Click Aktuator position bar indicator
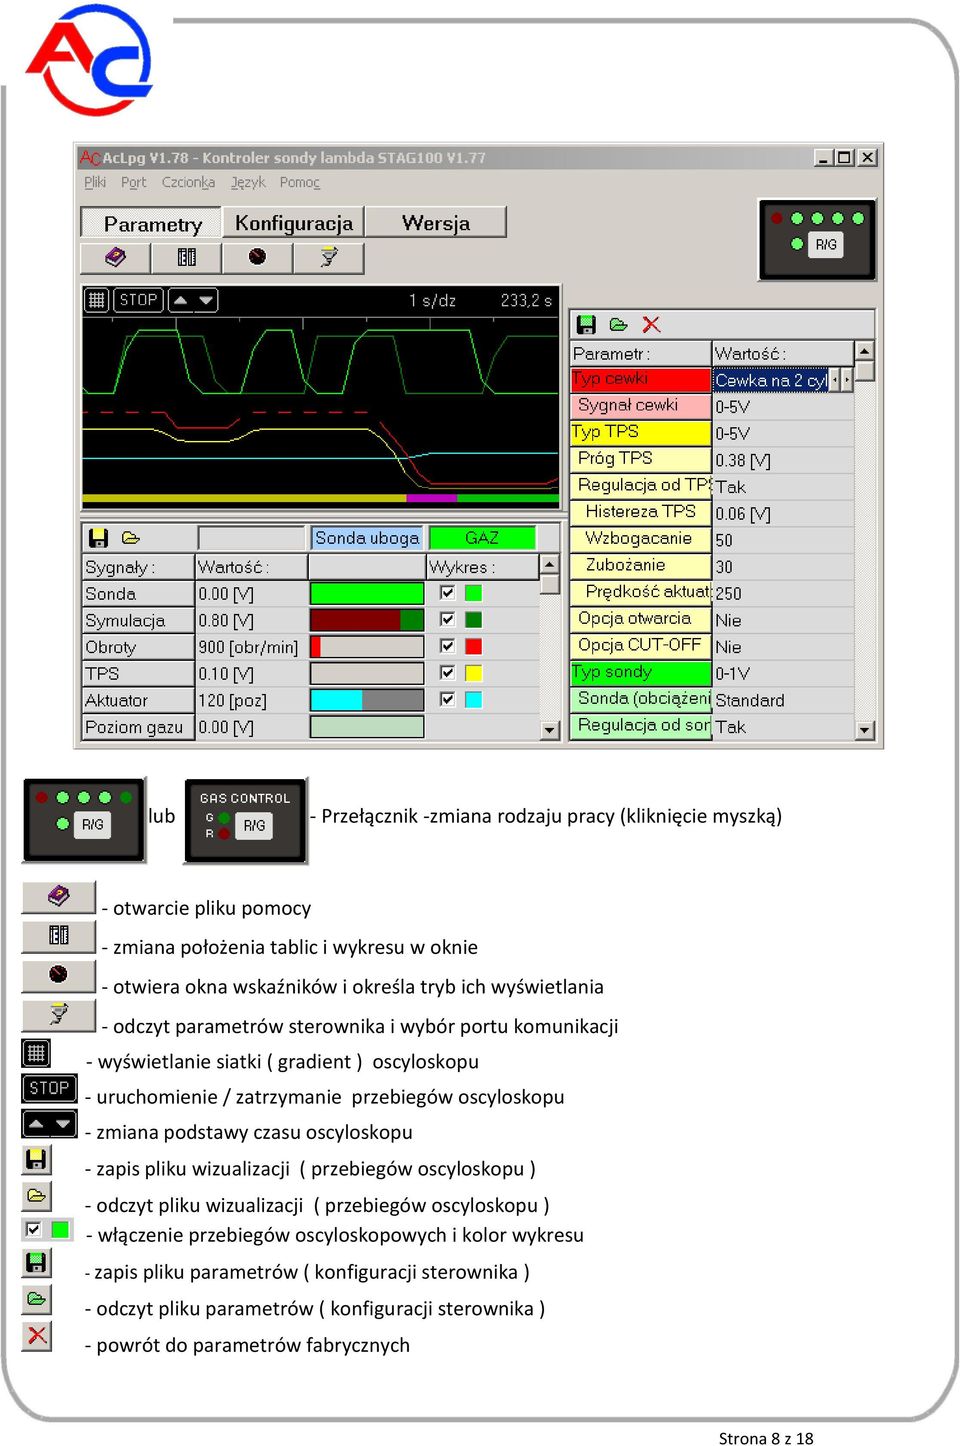 [x=367, y=700]
